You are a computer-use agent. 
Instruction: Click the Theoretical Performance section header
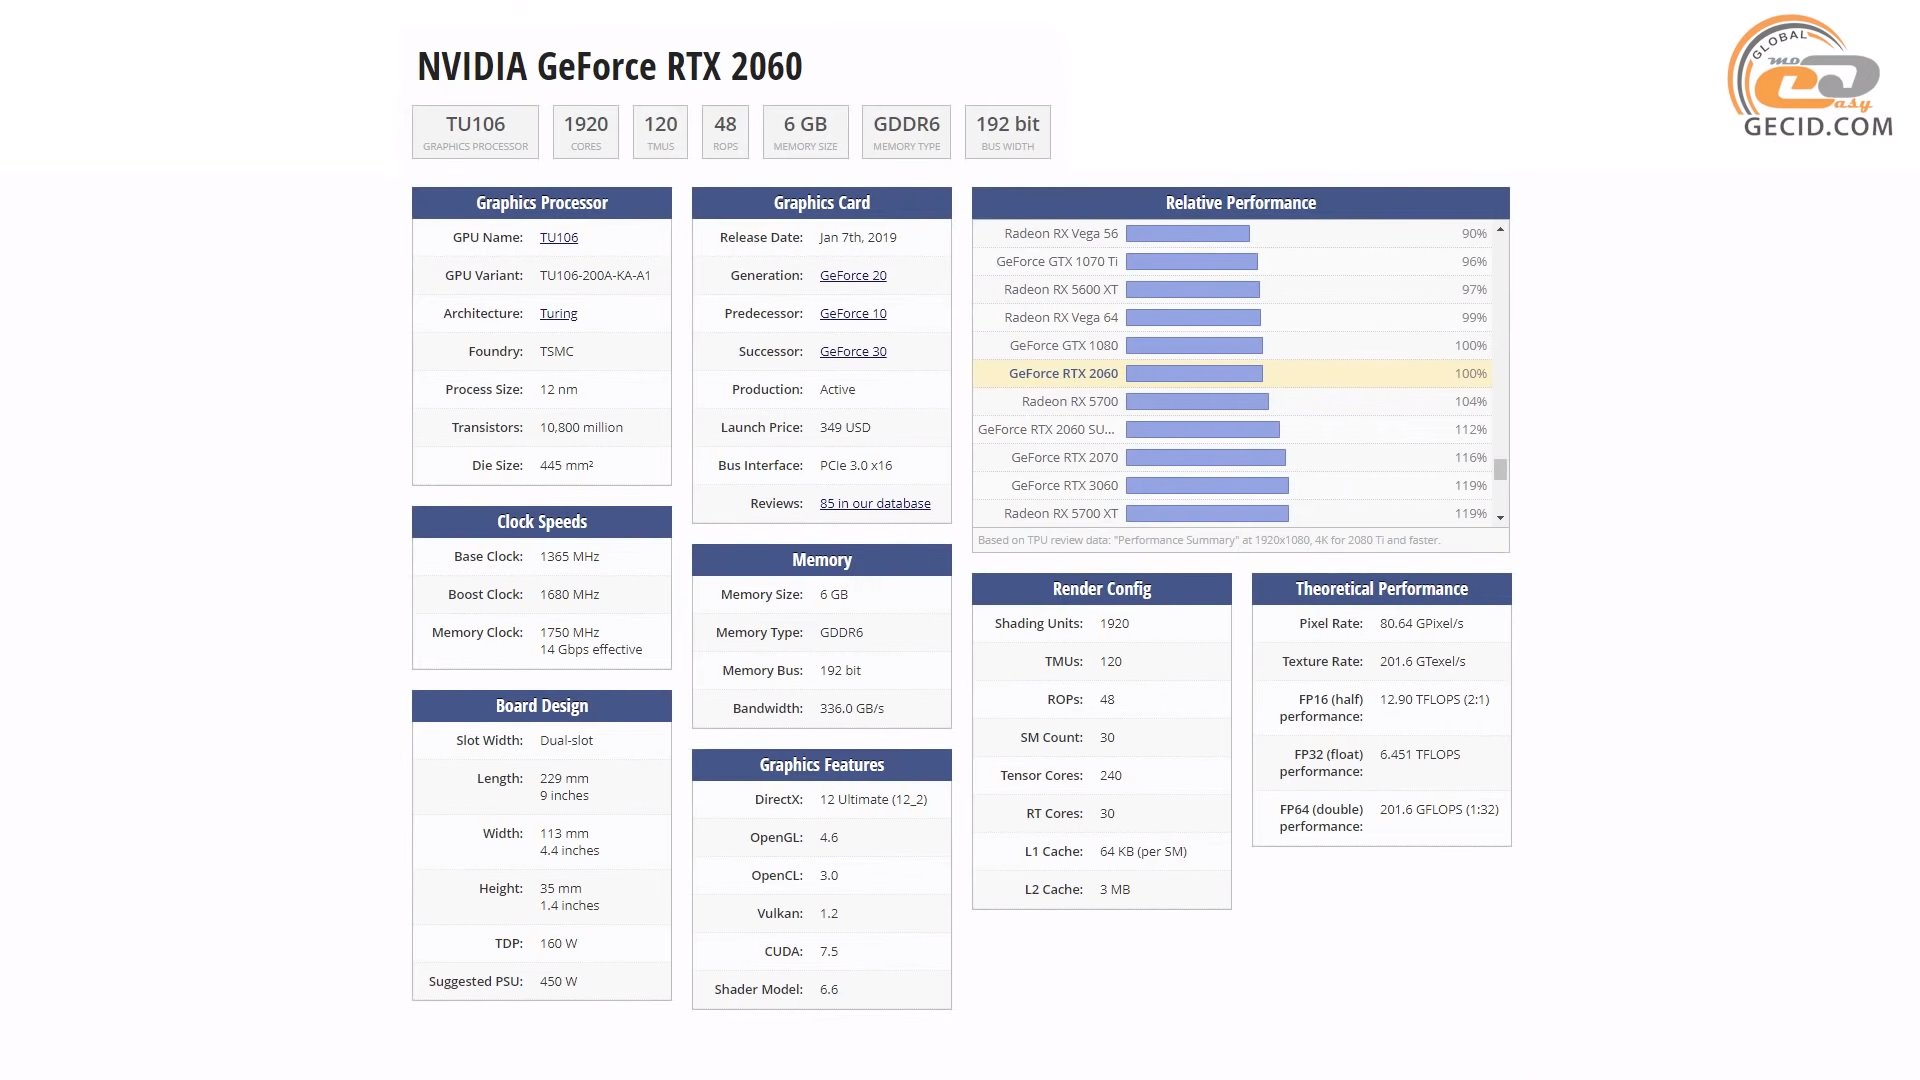tap(1382, 589)
